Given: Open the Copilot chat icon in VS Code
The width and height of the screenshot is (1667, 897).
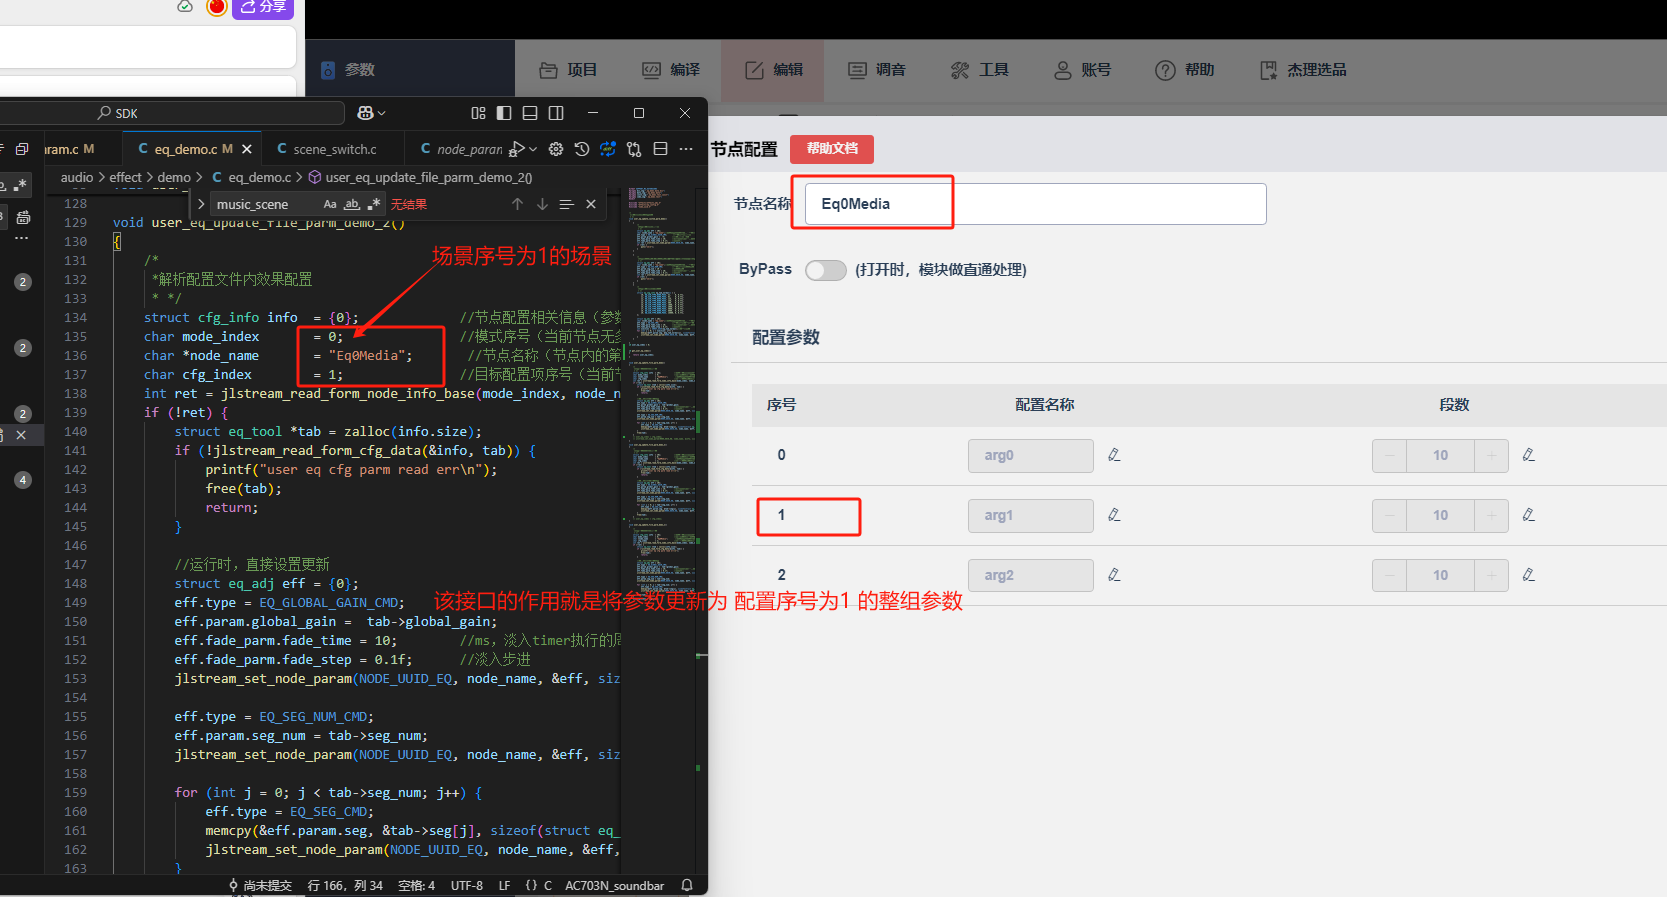Looking at the screenshot, I should 365,113.
